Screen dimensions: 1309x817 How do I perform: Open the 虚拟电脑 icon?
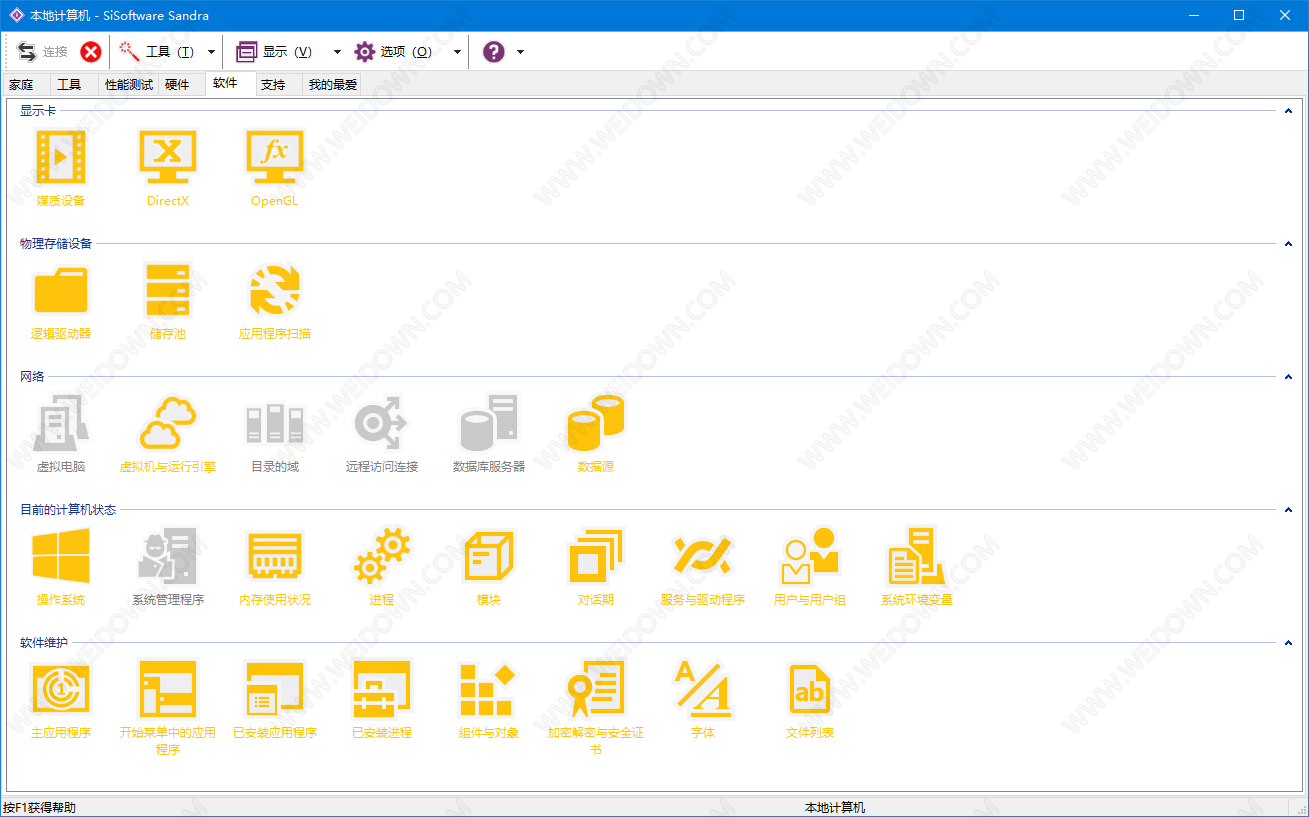tap(61, 423)
